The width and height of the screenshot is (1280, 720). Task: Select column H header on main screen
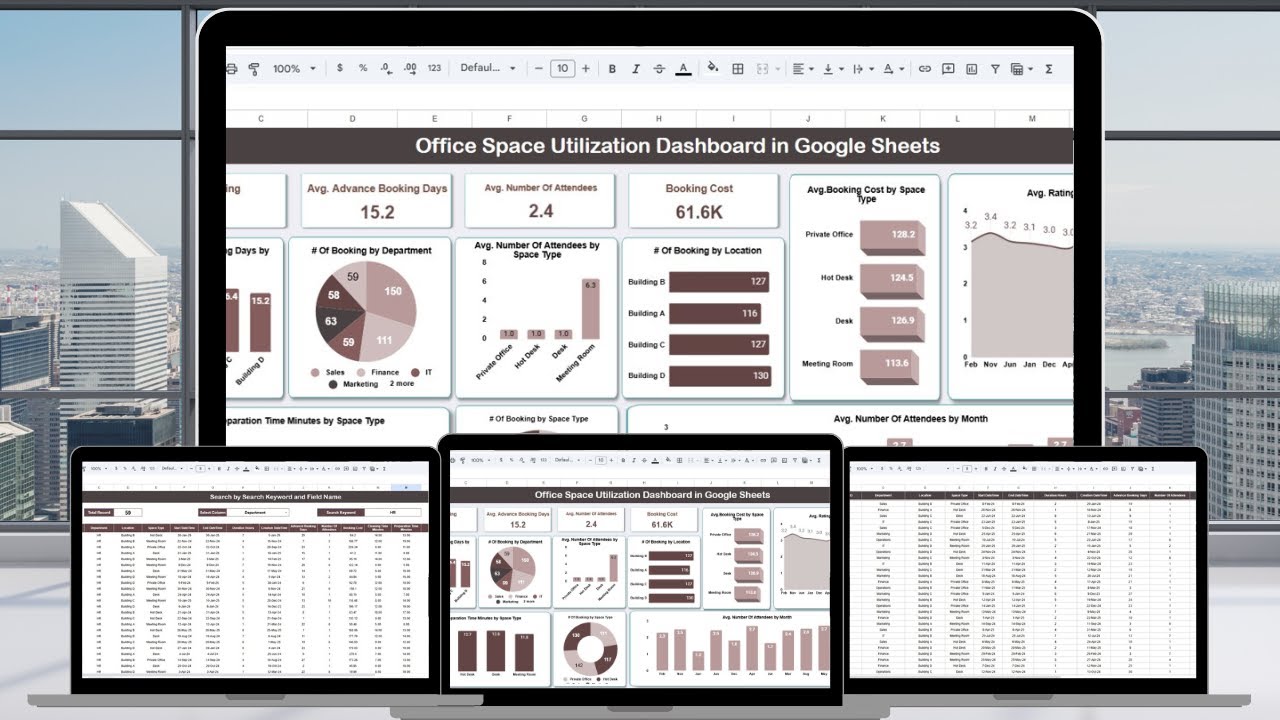659,119
